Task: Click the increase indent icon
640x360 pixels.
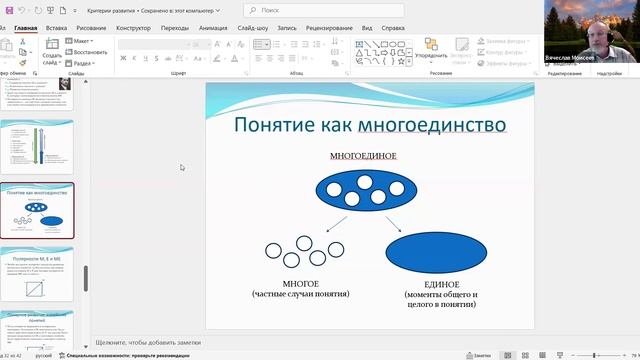Action: [305, 44]
